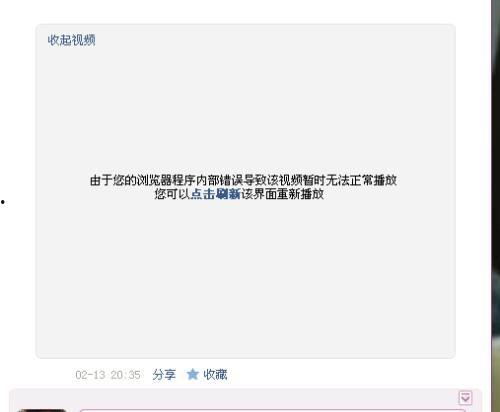Collapse the video via 收起视频
This screenshot has height=412, width=500.
[72, 40]
